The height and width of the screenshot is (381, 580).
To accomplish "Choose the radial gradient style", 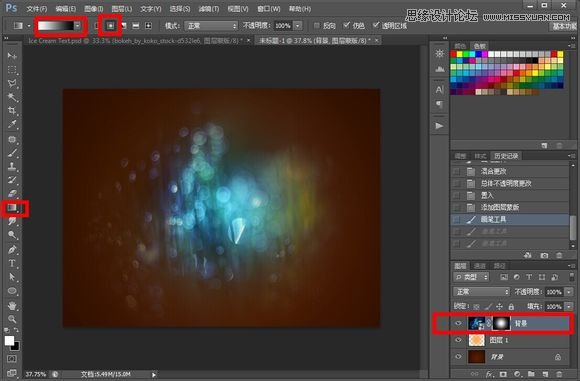I will [x=111, y=26].
